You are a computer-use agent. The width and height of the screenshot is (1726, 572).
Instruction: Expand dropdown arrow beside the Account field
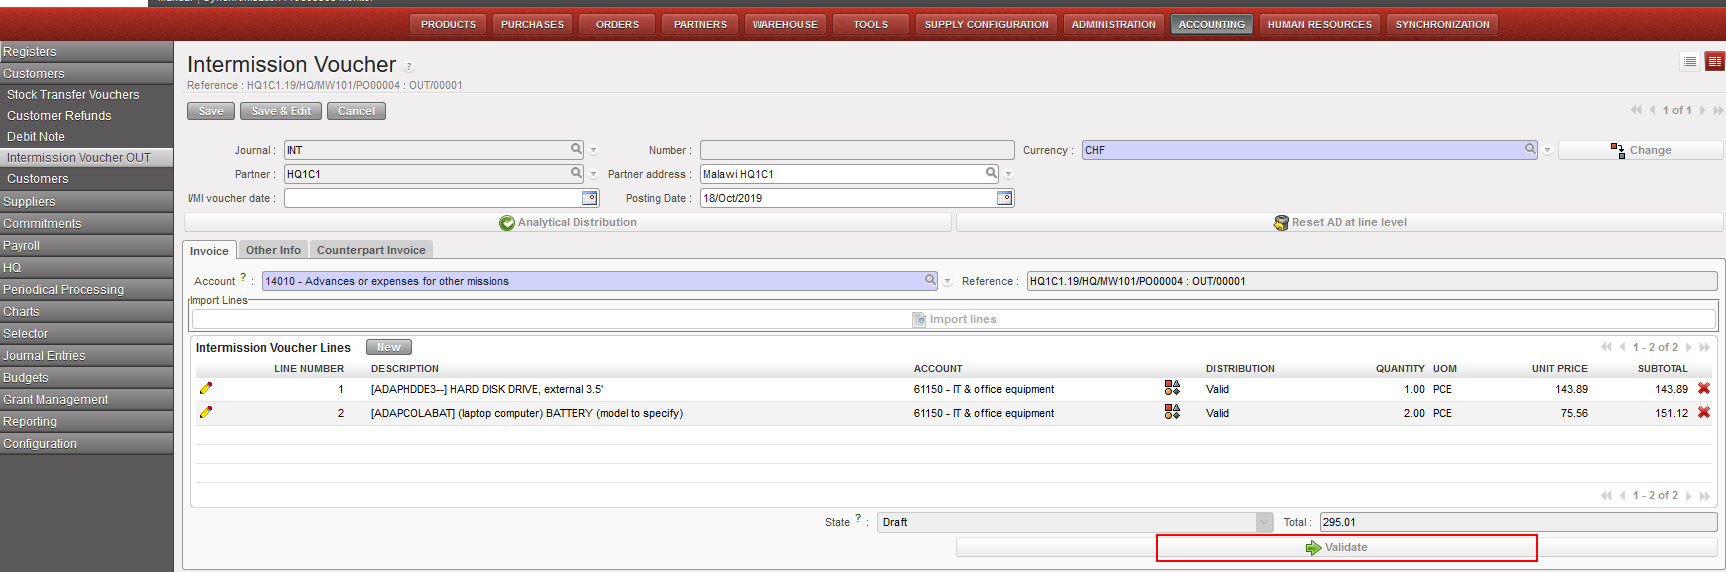(x=947, y=281)
